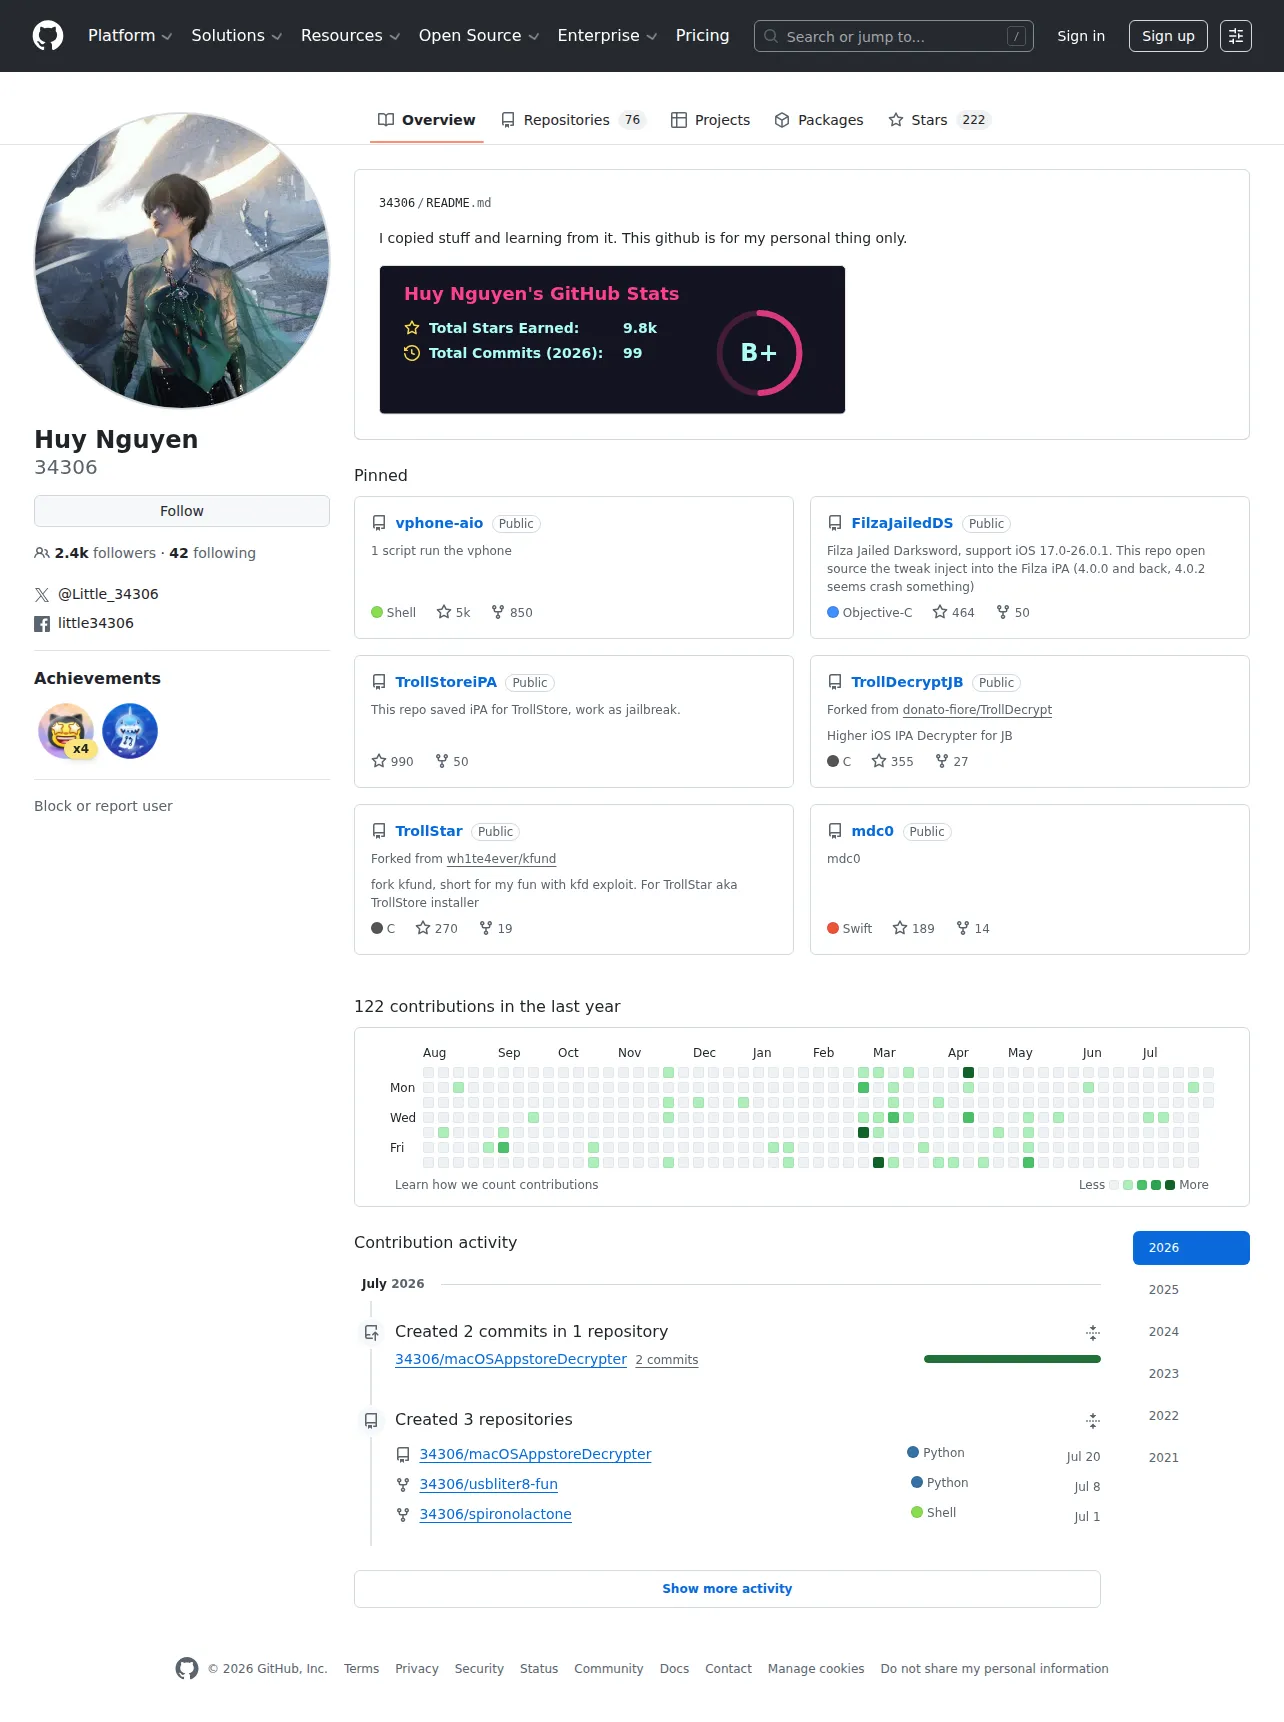This screenshot has width=1284, height=1722.
Task: Click the Sign in link
Action: pos(1081,36)
